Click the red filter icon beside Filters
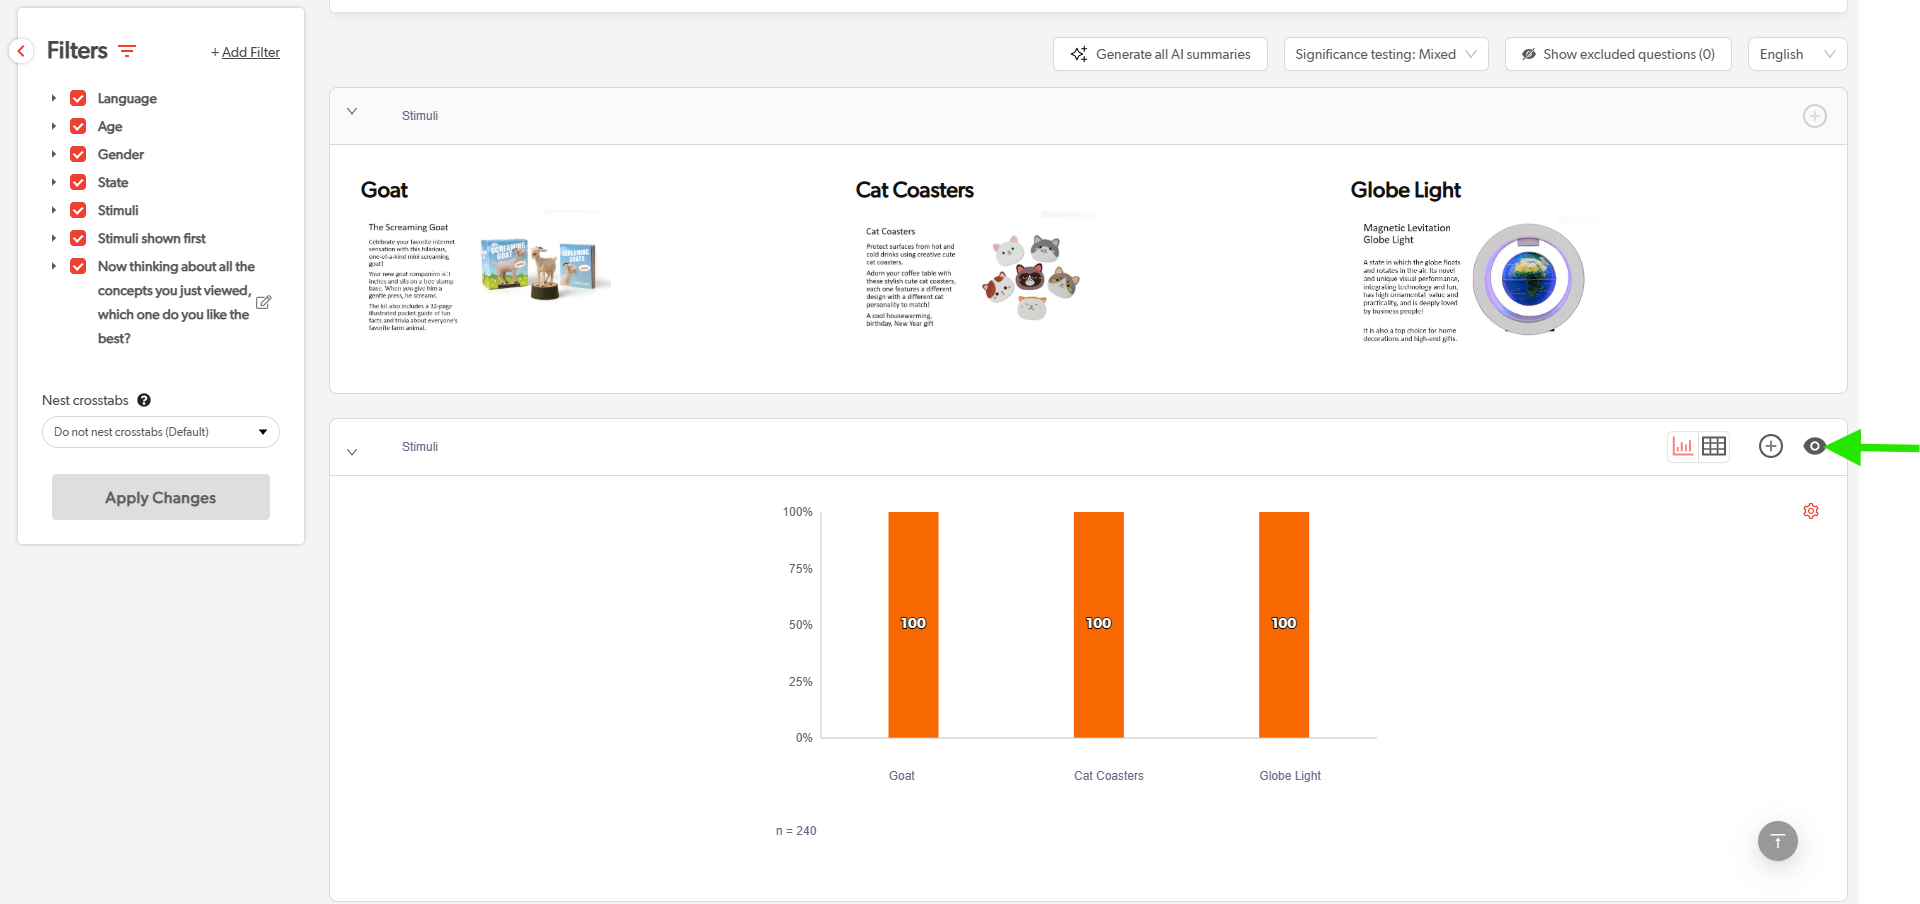The image size is (1920, 904). (x=127, y=51)
